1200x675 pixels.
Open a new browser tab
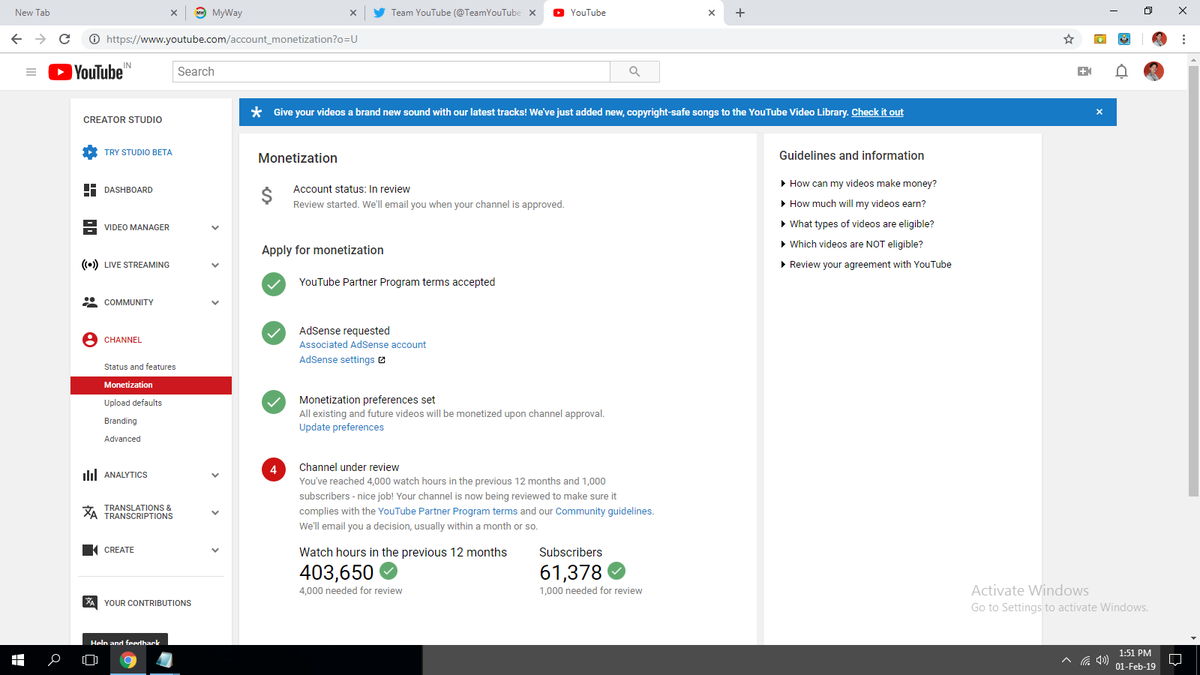[740, 13]
